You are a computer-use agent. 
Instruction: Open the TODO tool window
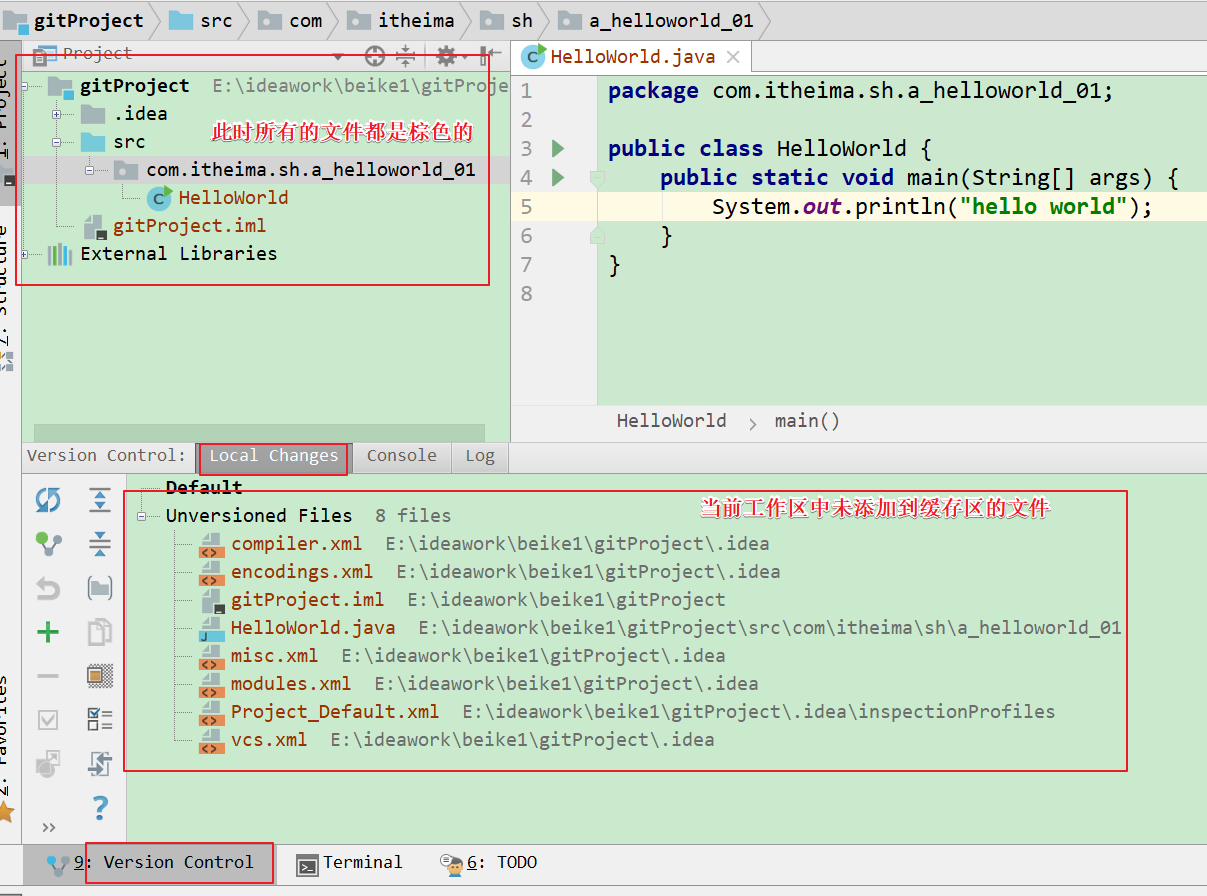point(489,863)
